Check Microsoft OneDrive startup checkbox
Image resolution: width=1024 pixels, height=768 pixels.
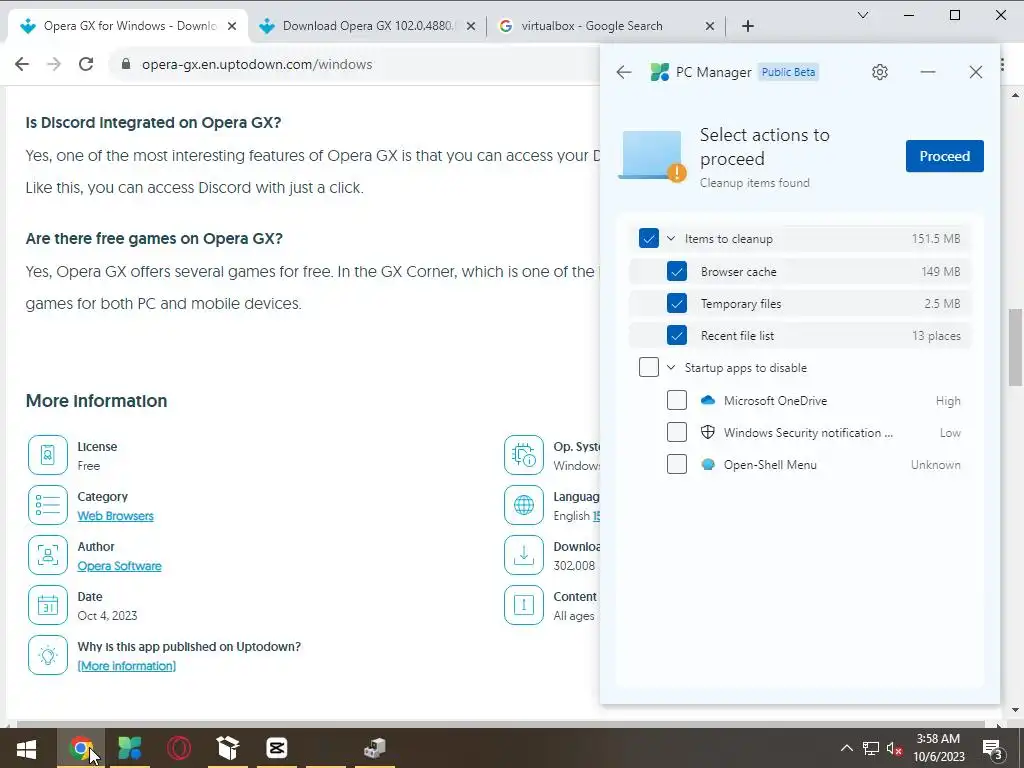click(677, 400)
